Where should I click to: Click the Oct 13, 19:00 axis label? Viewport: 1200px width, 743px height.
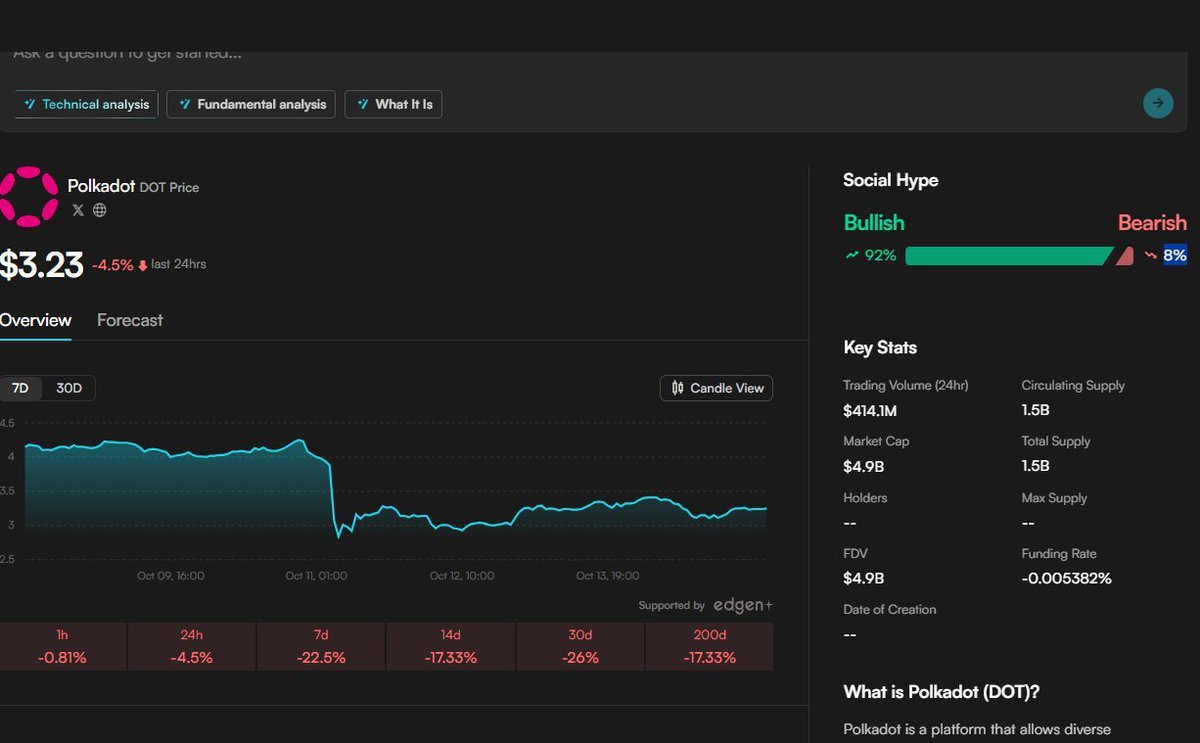(x=608, y=576)
